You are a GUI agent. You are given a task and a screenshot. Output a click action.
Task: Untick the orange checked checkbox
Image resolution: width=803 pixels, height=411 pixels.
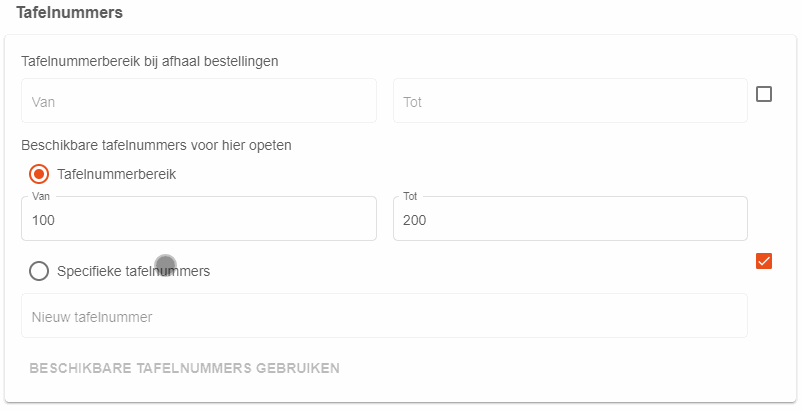764,261
